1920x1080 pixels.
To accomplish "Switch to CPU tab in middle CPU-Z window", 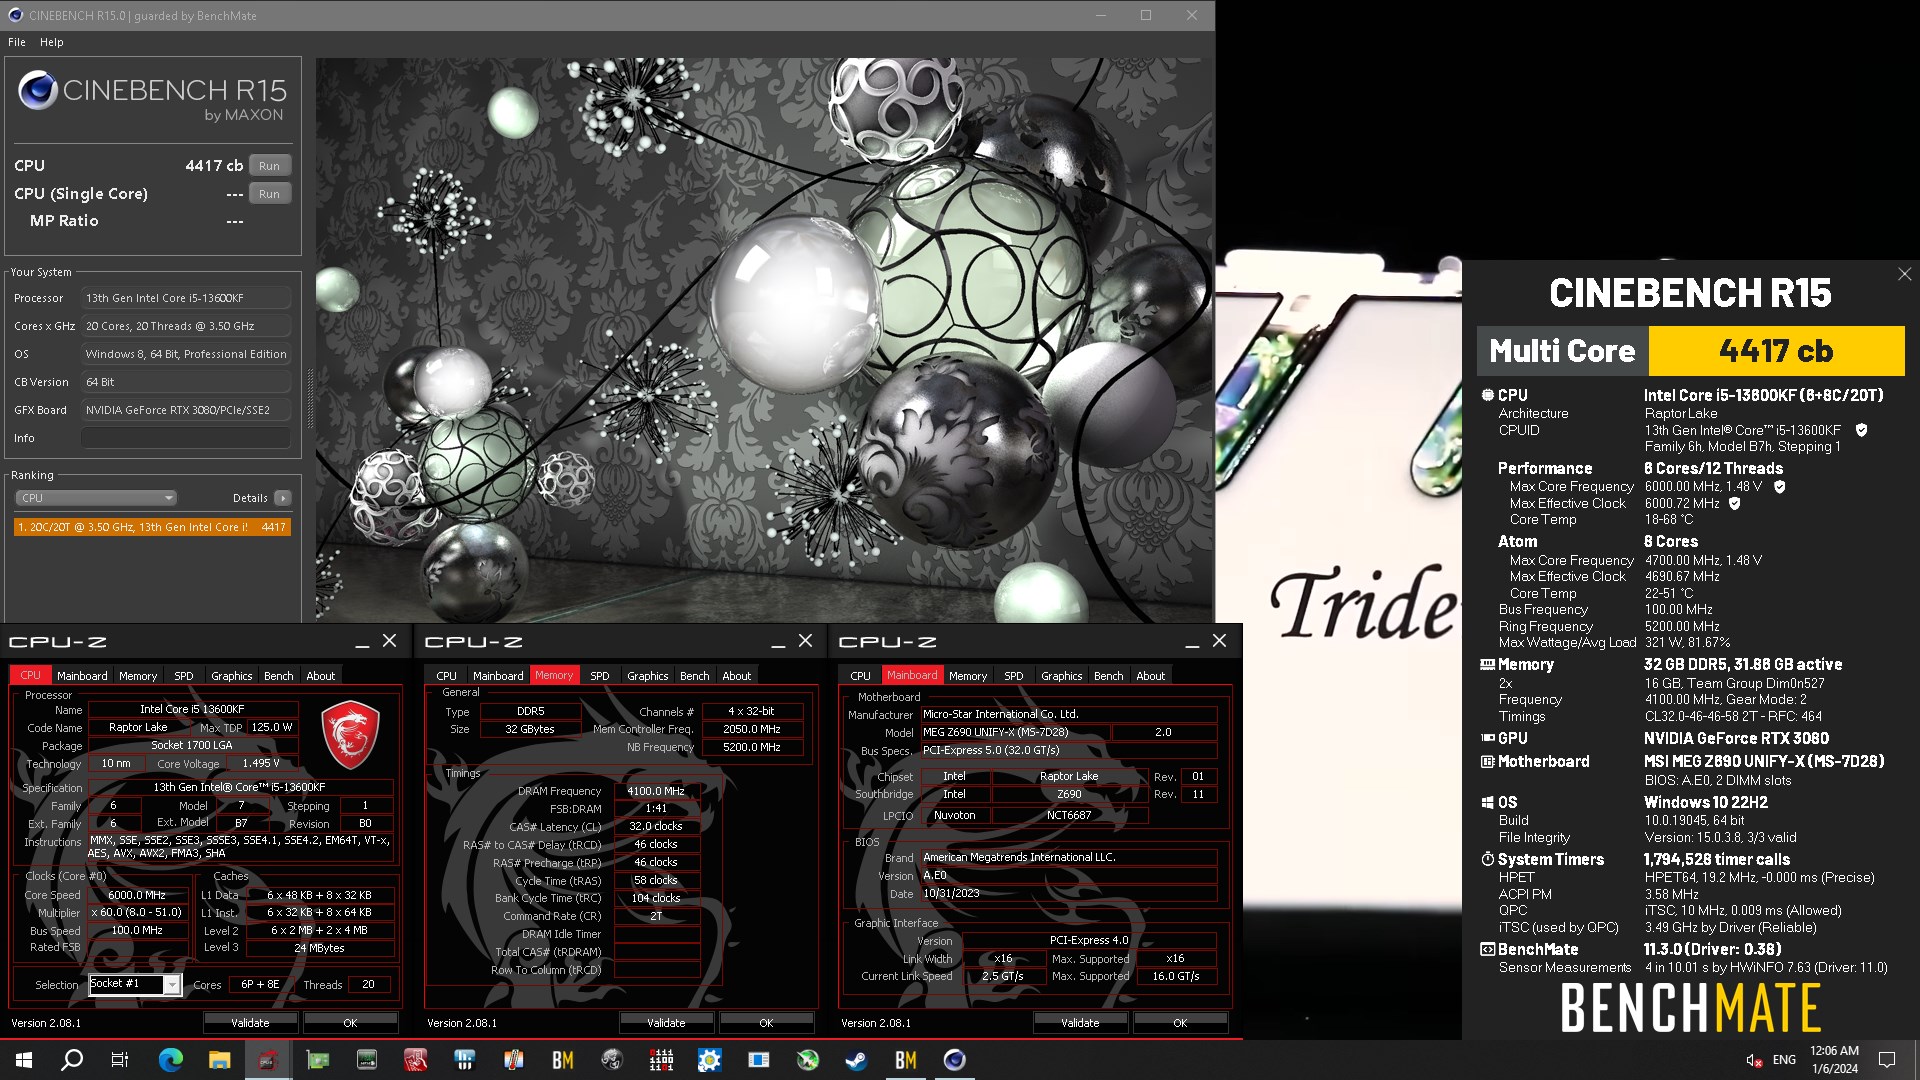I will click(446, 676).
